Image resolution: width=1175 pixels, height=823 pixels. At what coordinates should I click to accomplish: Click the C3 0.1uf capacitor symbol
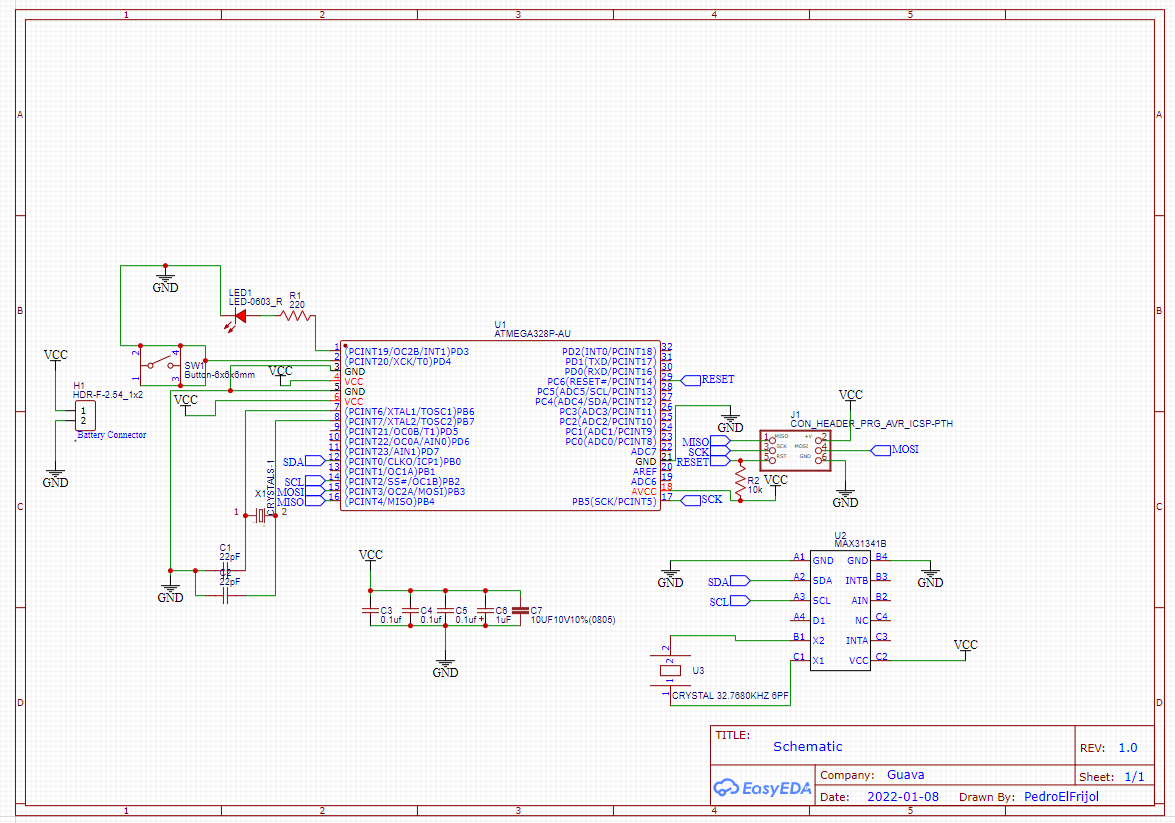[370, 611]
